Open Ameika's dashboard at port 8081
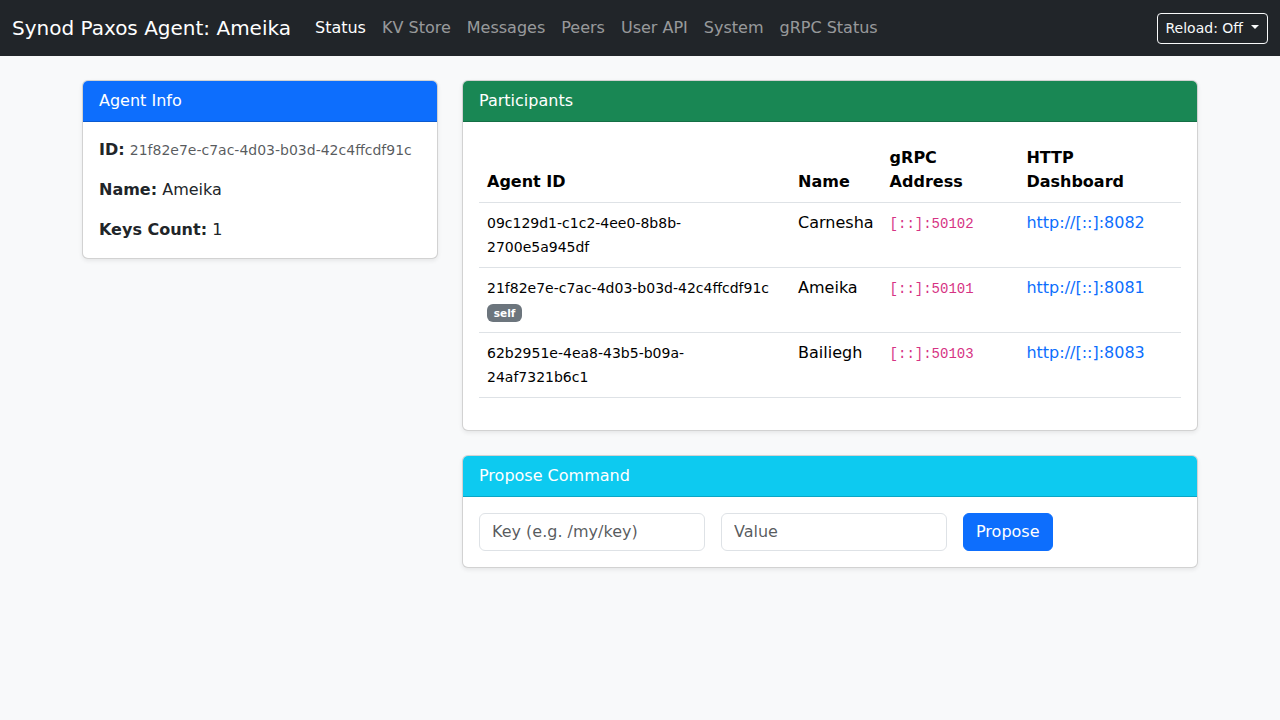Screen dimensions: 1280x720 (1085, 287)
